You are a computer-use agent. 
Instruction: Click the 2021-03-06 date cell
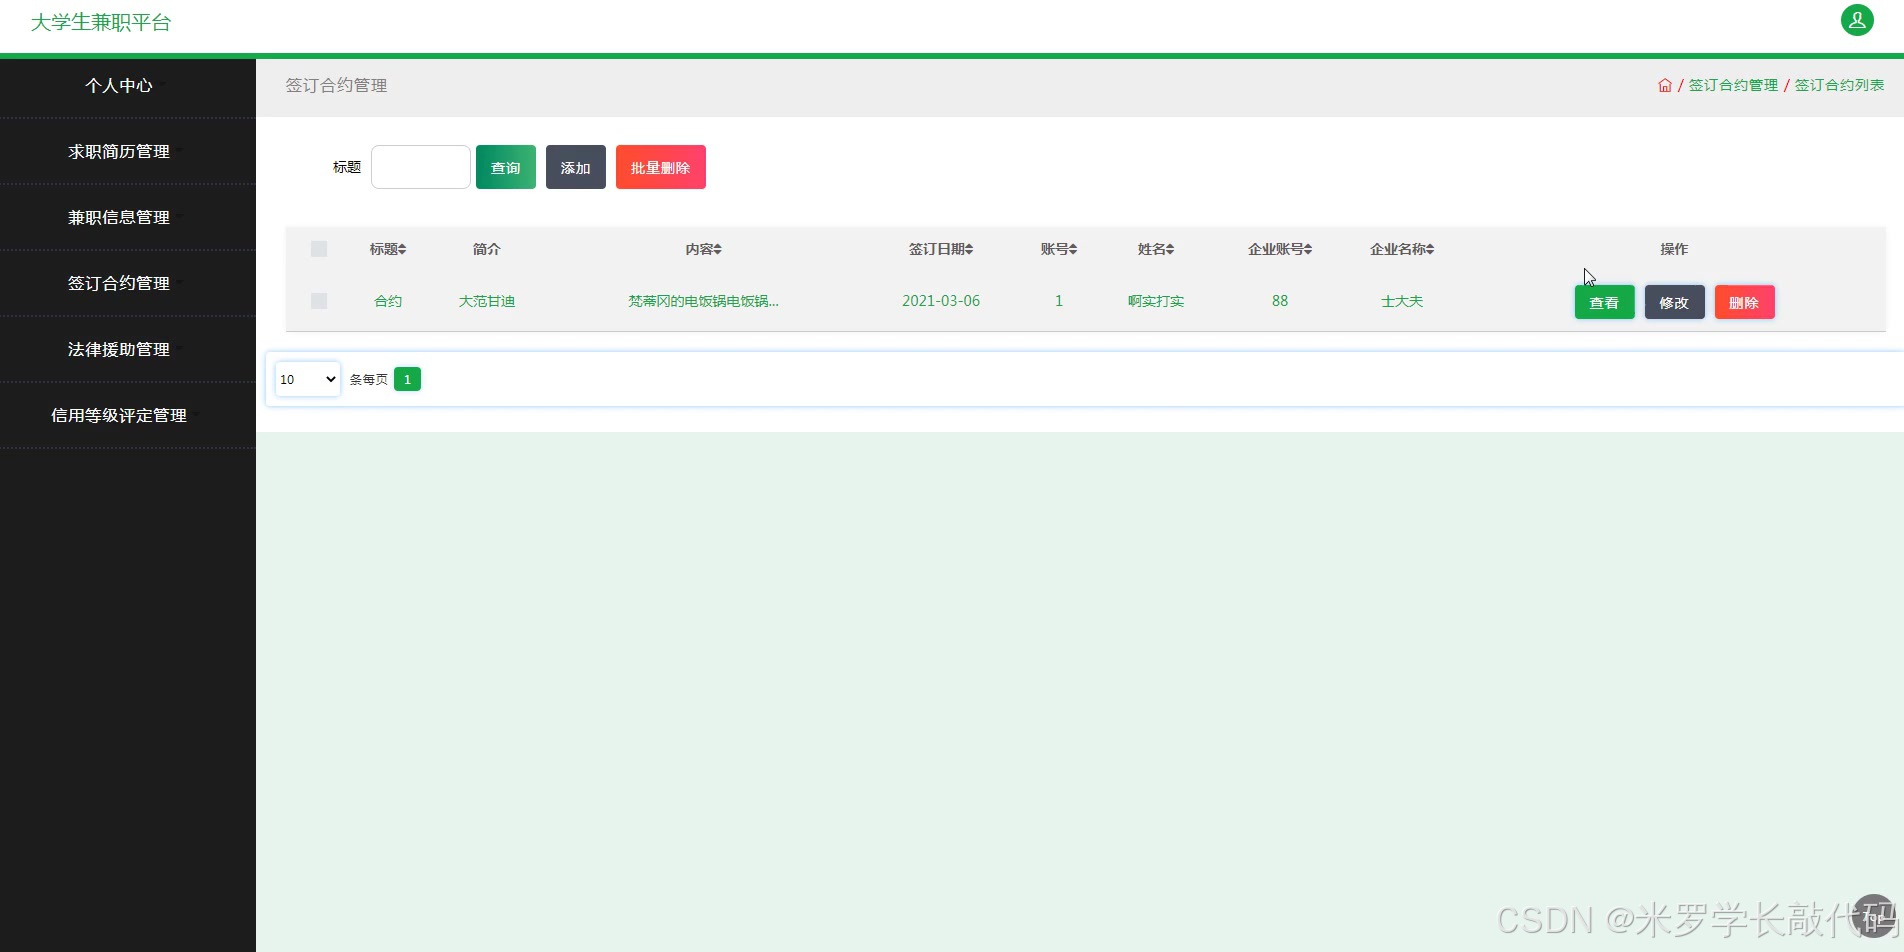click(x=941, y=301)
